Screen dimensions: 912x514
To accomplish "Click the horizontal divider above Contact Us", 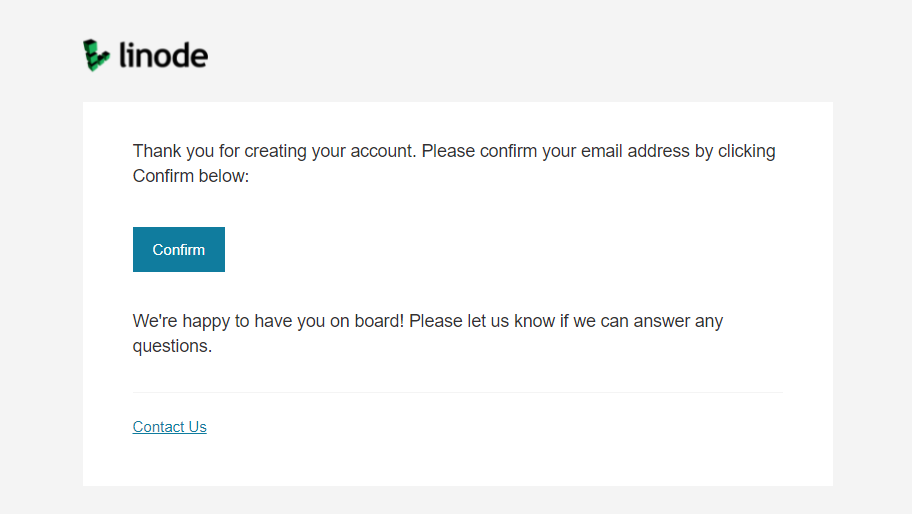I will [458, 392].
